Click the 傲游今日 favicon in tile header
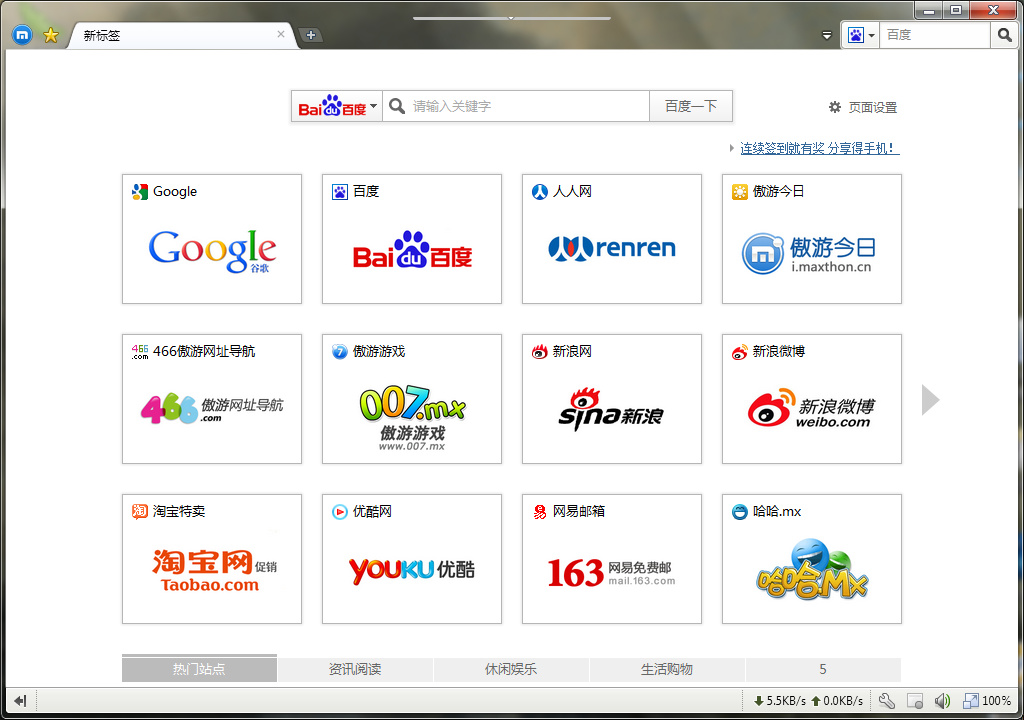The height and width of the screenshot is (720, 1024). coord(739,191)
